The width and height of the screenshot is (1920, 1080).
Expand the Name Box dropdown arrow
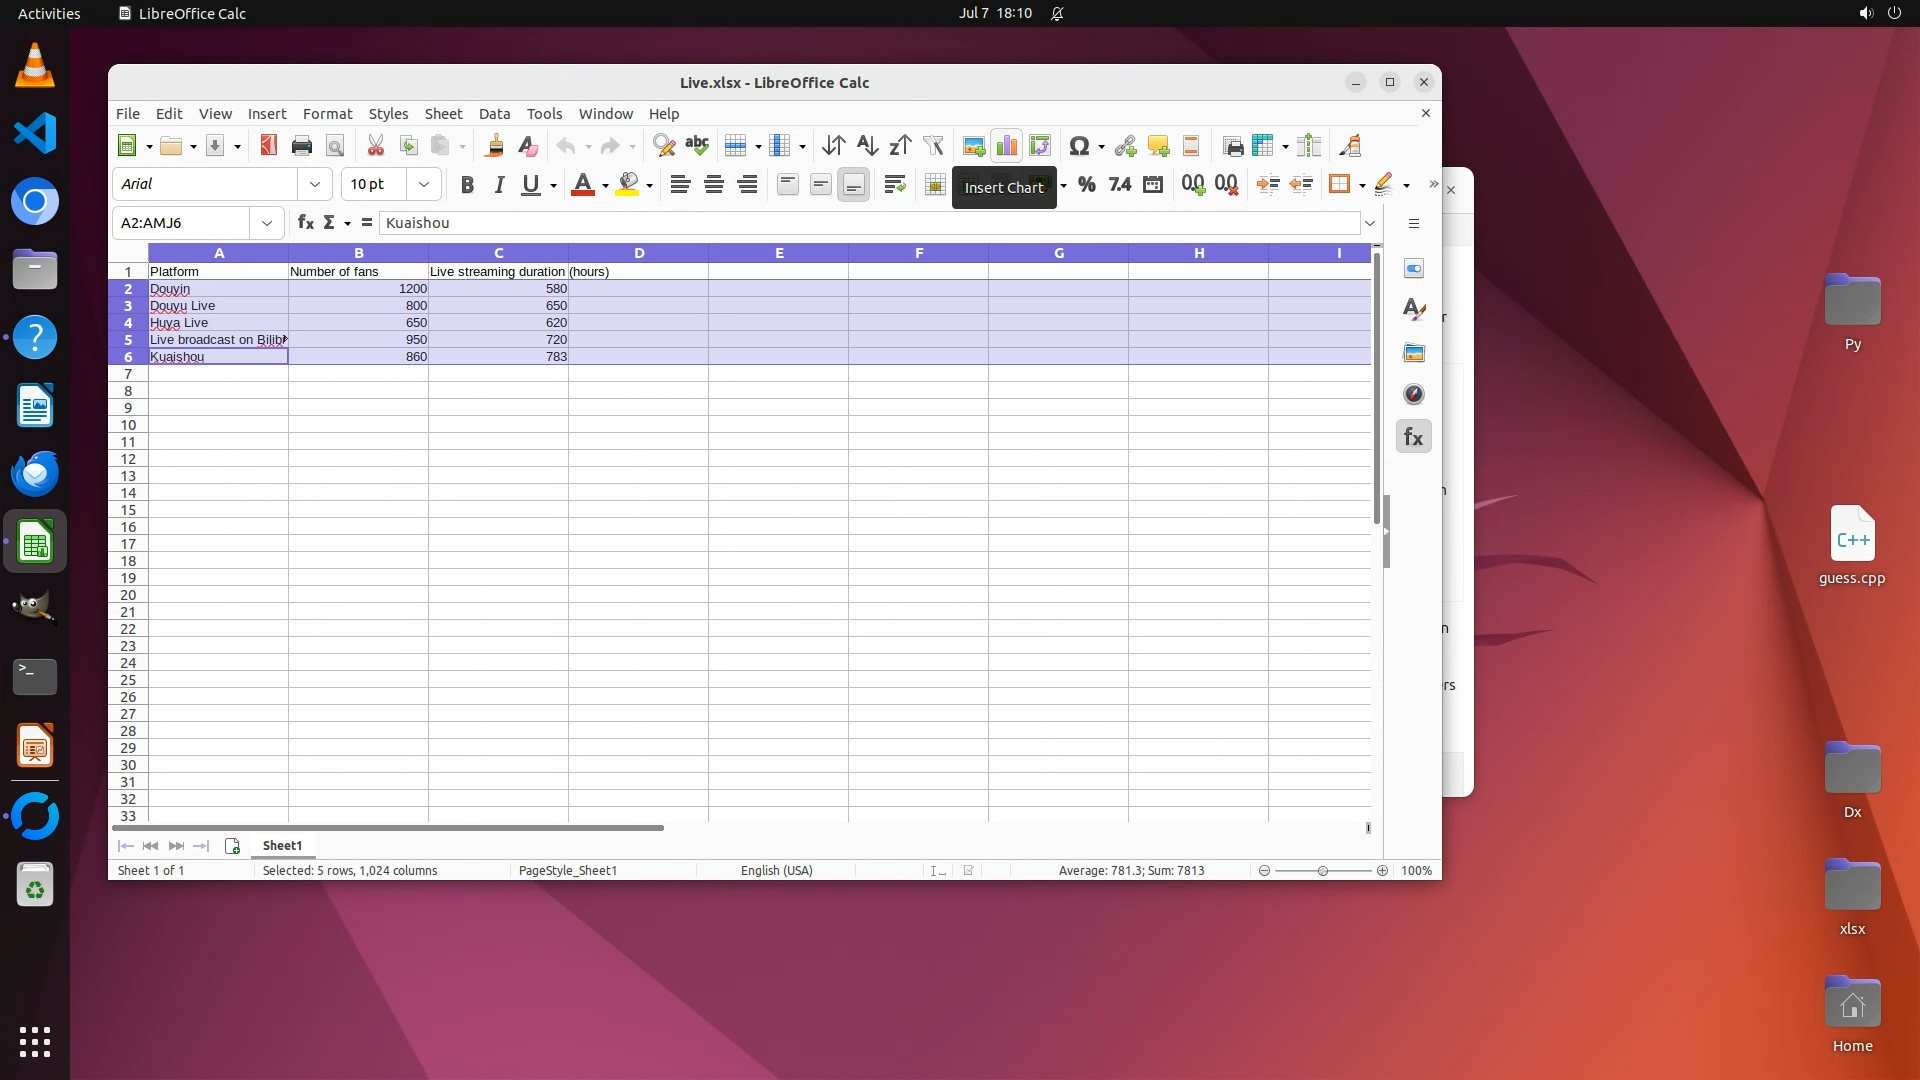pyautogui.click(x=266, y=223)
